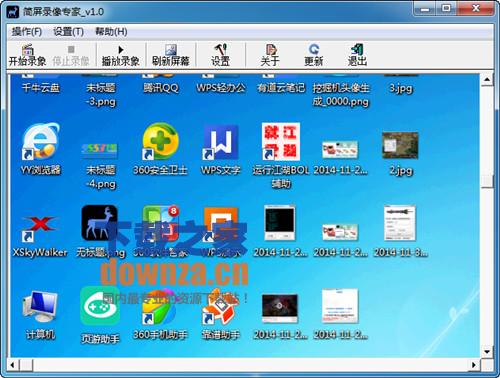Open 设置 settings toolbar icon
The height and width of the screenshot is (378, 500).
point(220,55)
